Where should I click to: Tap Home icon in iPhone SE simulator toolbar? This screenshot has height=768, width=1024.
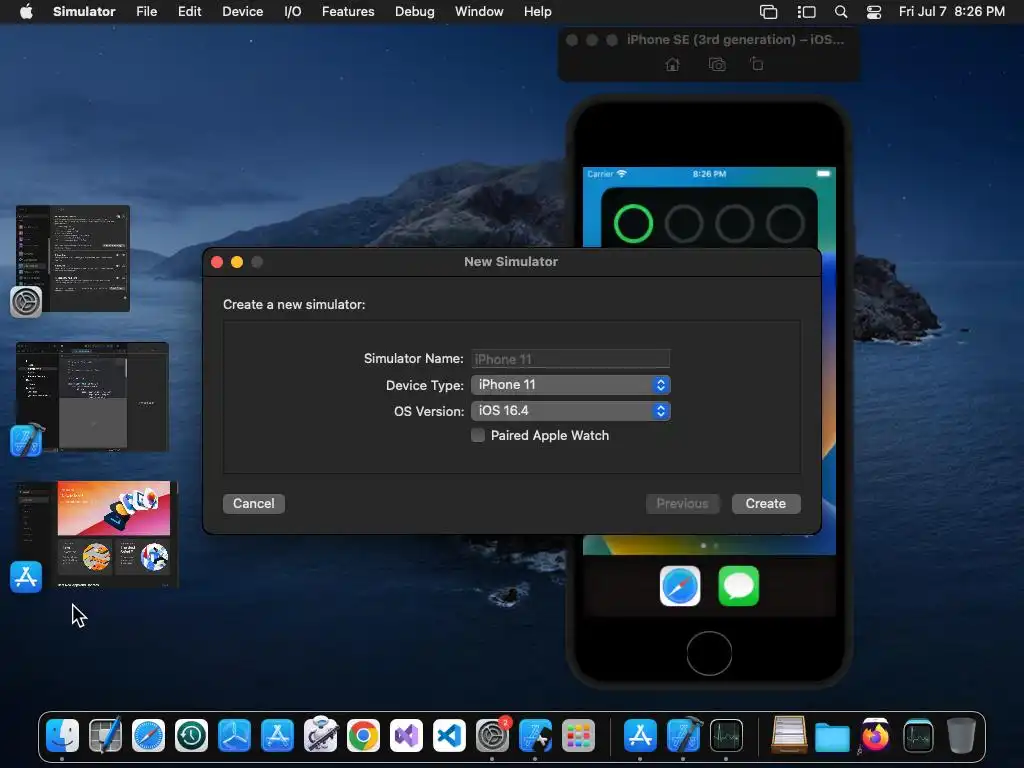(672, 65)
